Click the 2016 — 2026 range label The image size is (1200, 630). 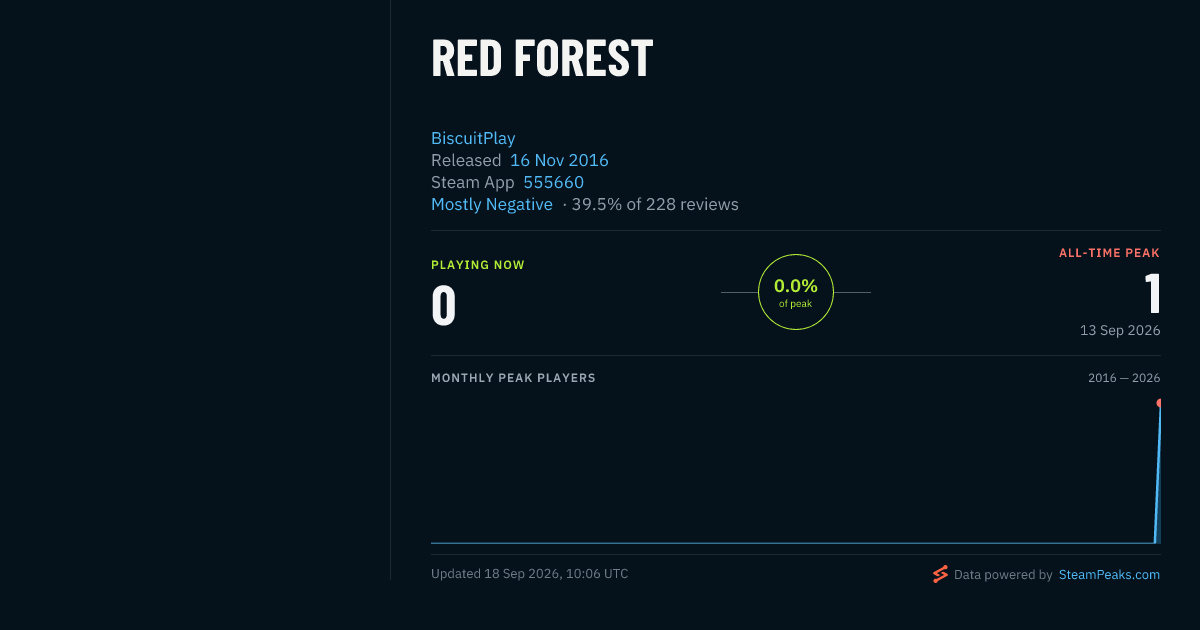[x=1124, y=378]
